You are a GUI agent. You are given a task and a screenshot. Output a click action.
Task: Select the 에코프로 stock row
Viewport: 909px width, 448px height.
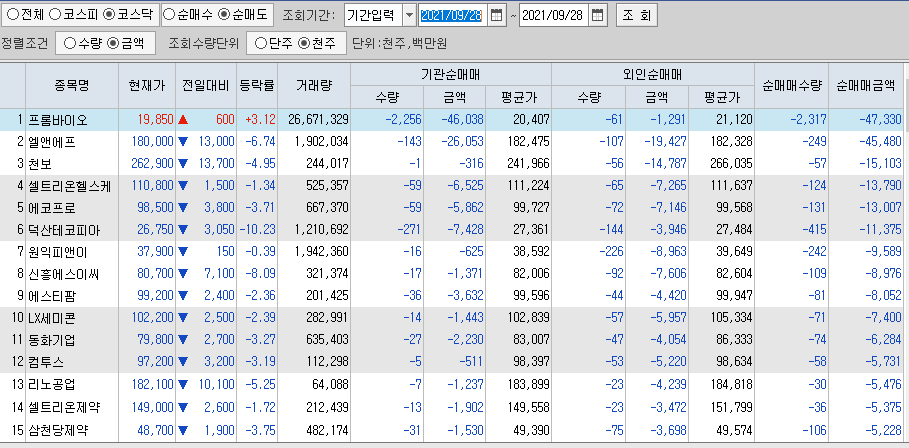[452, 208]
